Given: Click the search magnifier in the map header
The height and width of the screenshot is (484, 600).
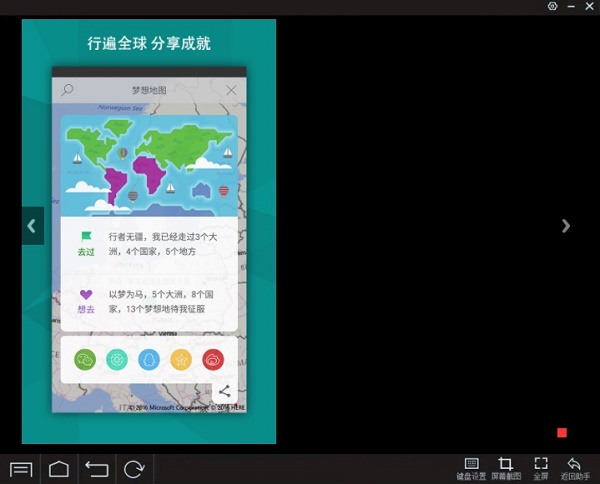Looking at the screenshot, I should [68, 90].
